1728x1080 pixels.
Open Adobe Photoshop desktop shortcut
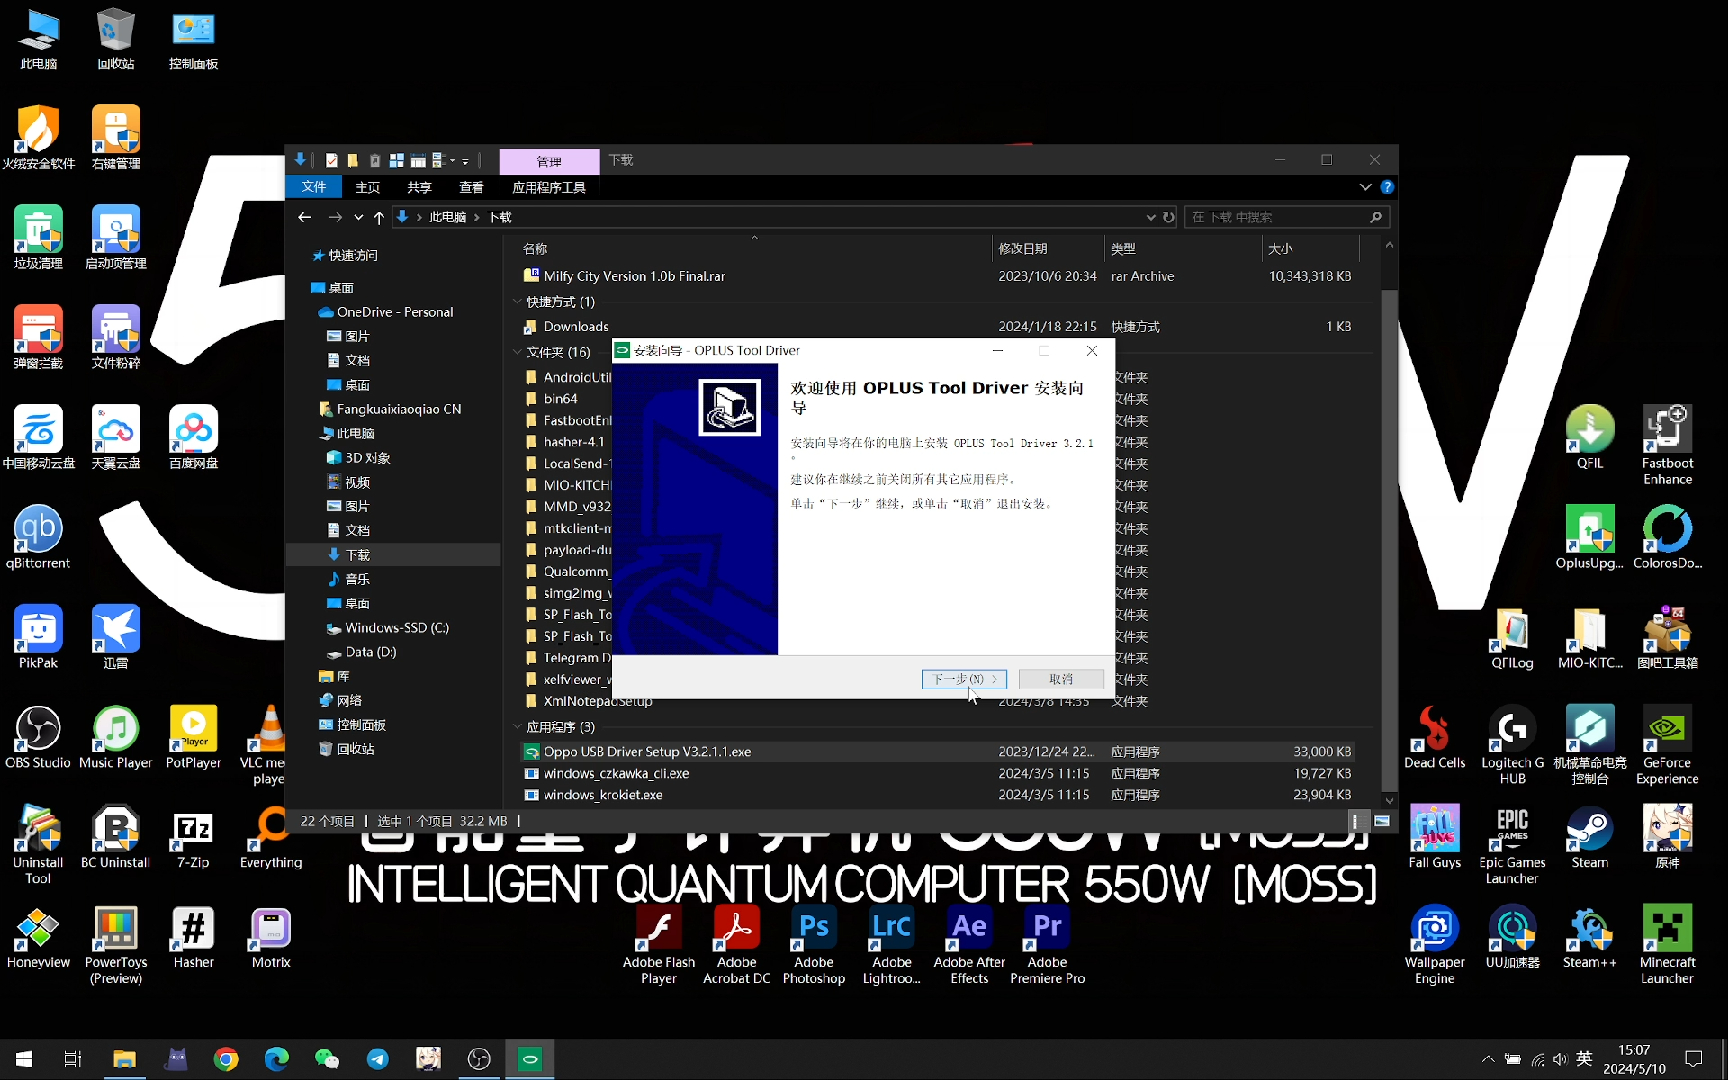[x=814, y=945]
